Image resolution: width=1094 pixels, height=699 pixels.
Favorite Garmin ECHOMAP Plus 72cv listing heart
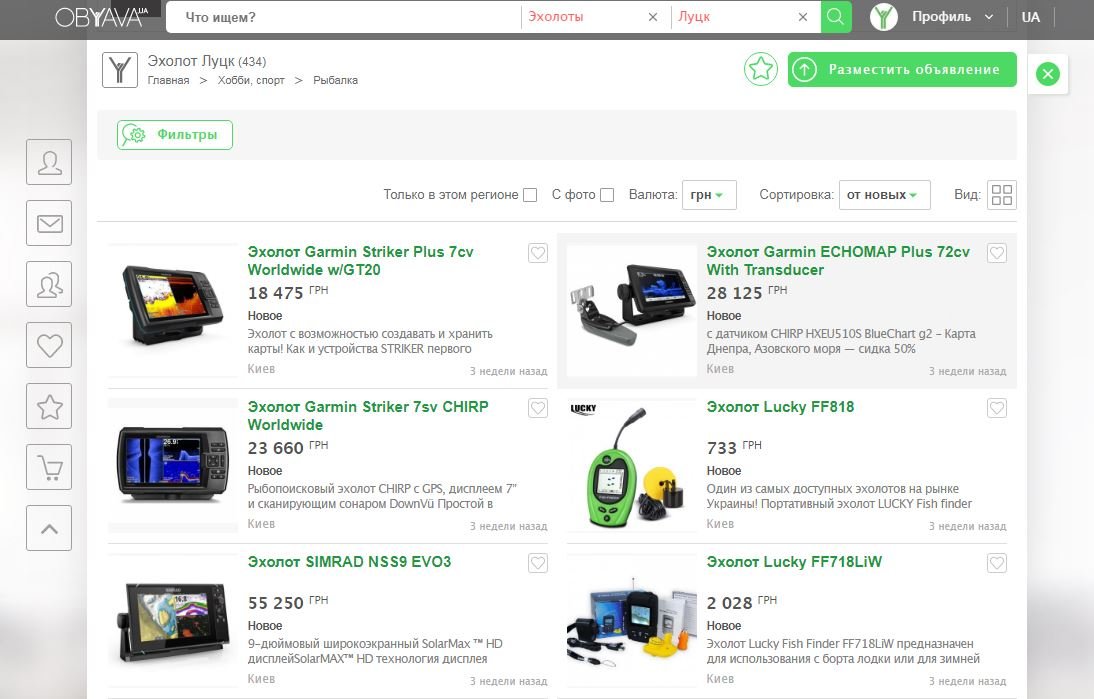pyautogui.click(x=997, y=253)
